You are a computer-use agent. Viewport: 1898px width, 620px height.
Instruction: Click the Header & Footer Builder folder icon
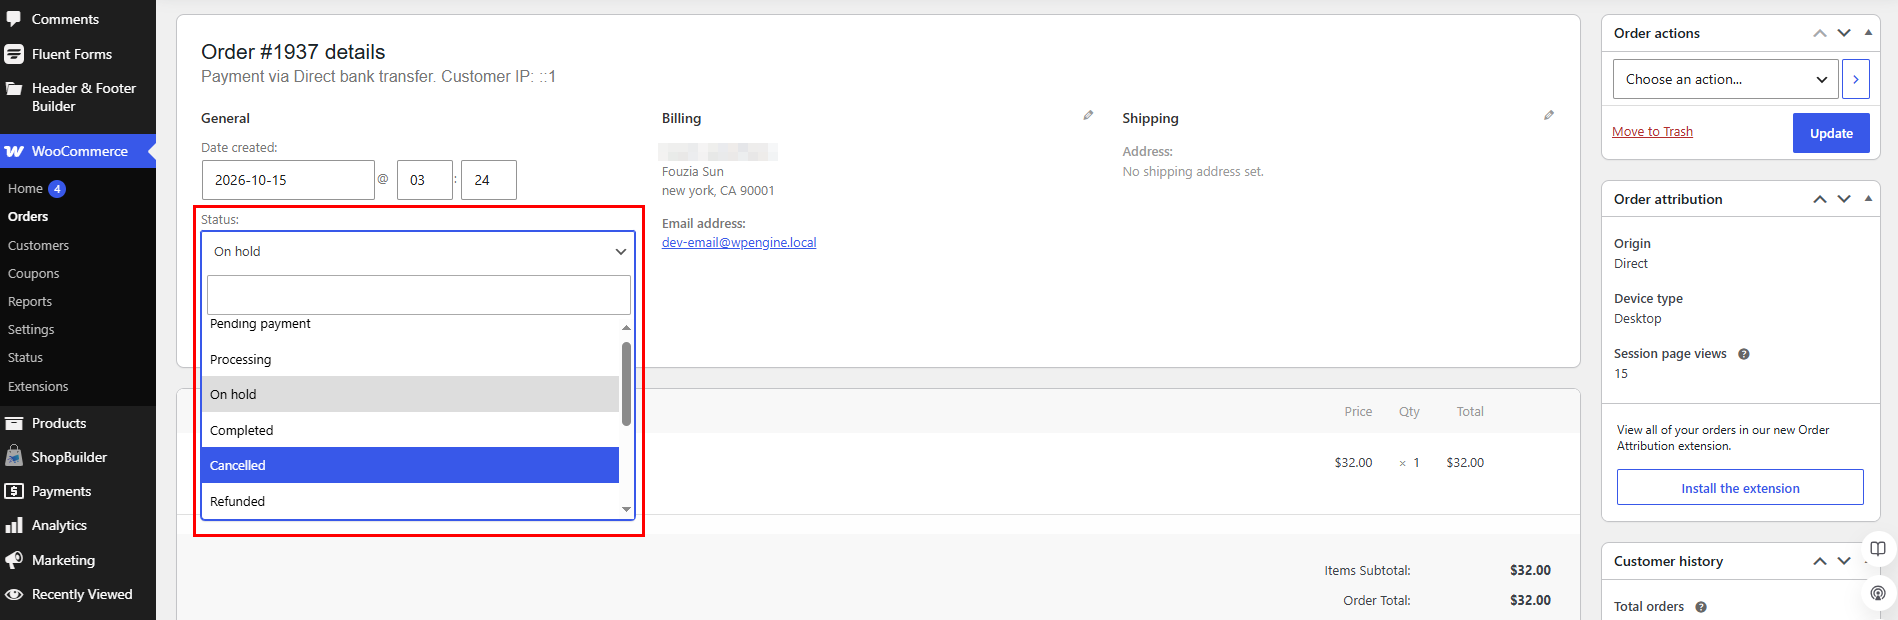click(14, 89)
